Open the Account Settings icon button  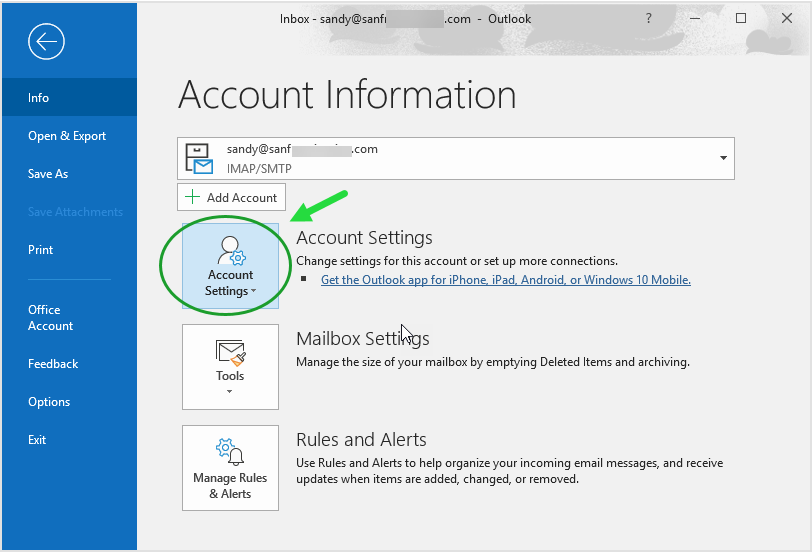[230, 266]
